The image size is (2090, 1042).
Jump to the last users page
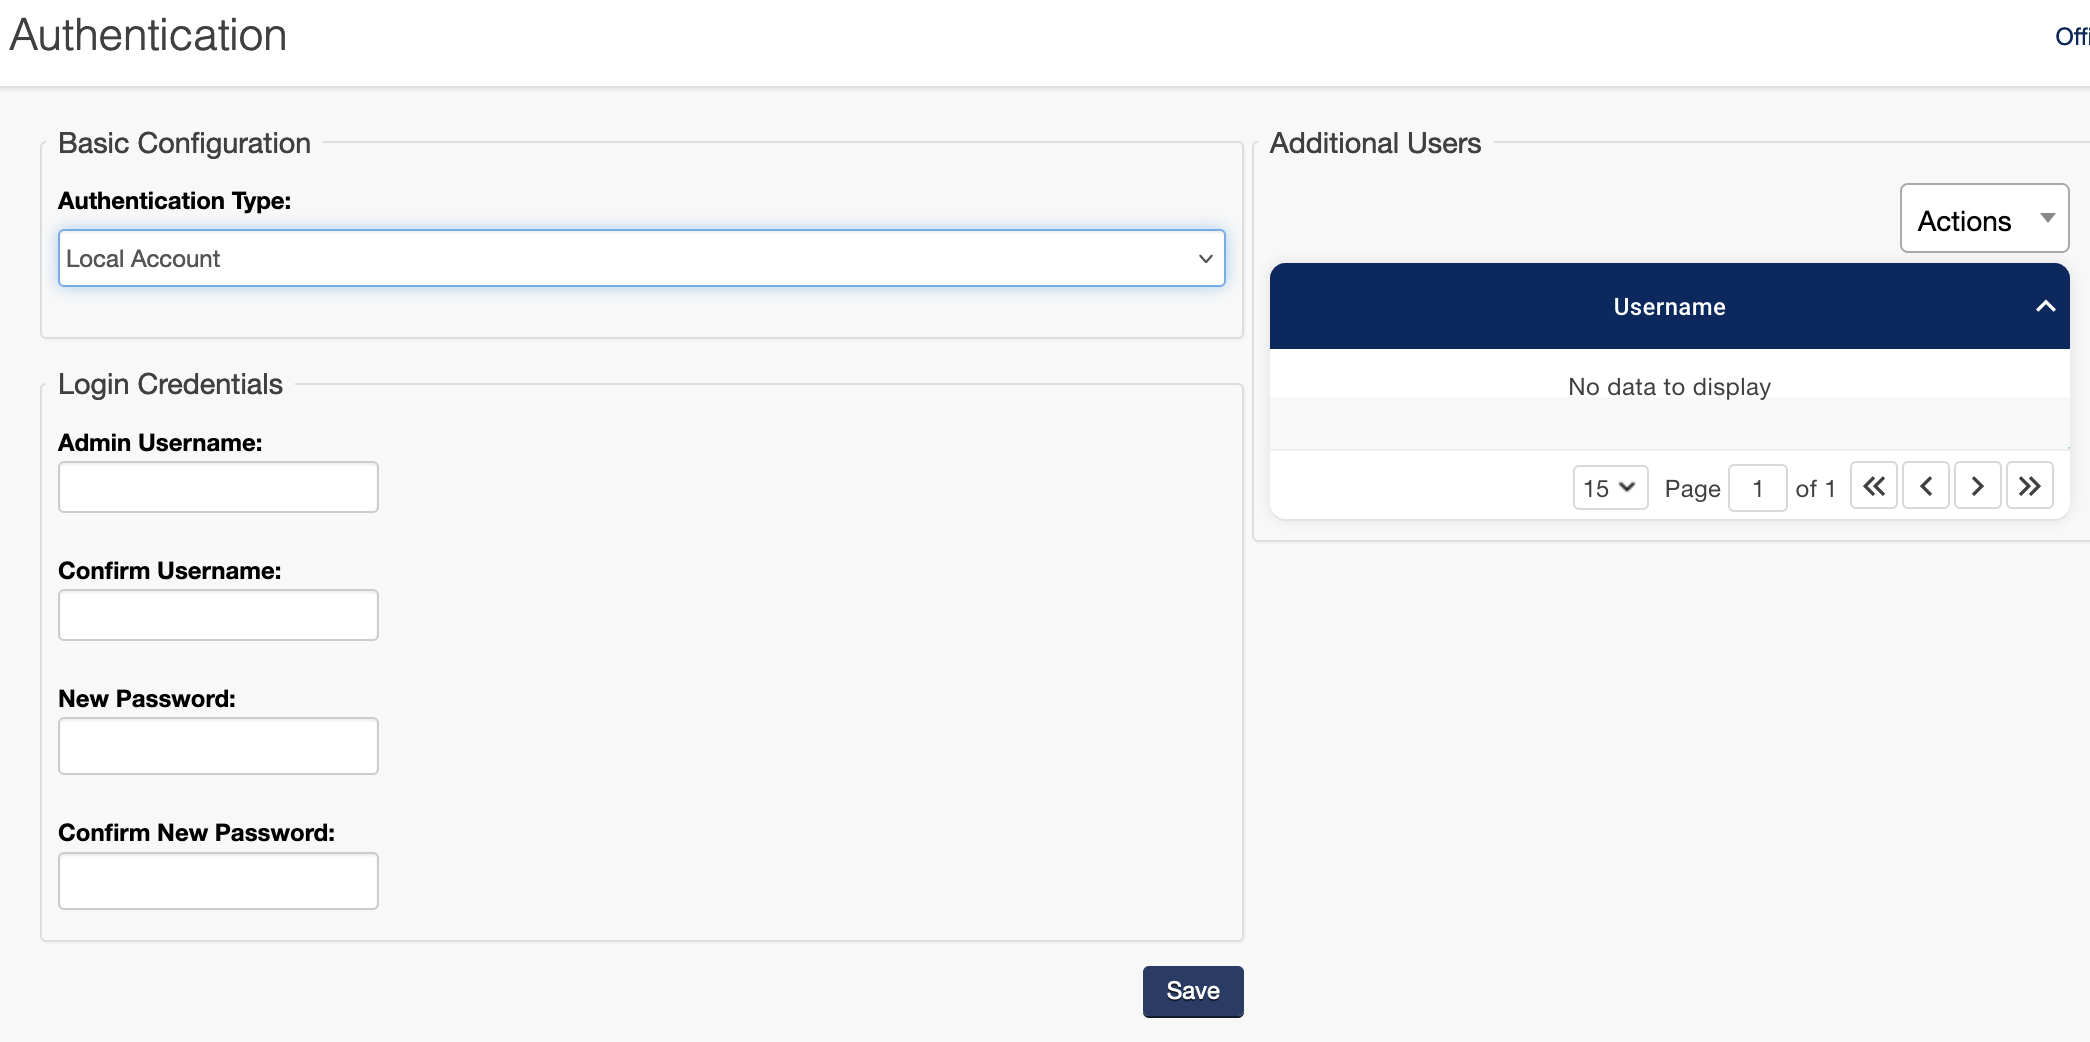2029,487
